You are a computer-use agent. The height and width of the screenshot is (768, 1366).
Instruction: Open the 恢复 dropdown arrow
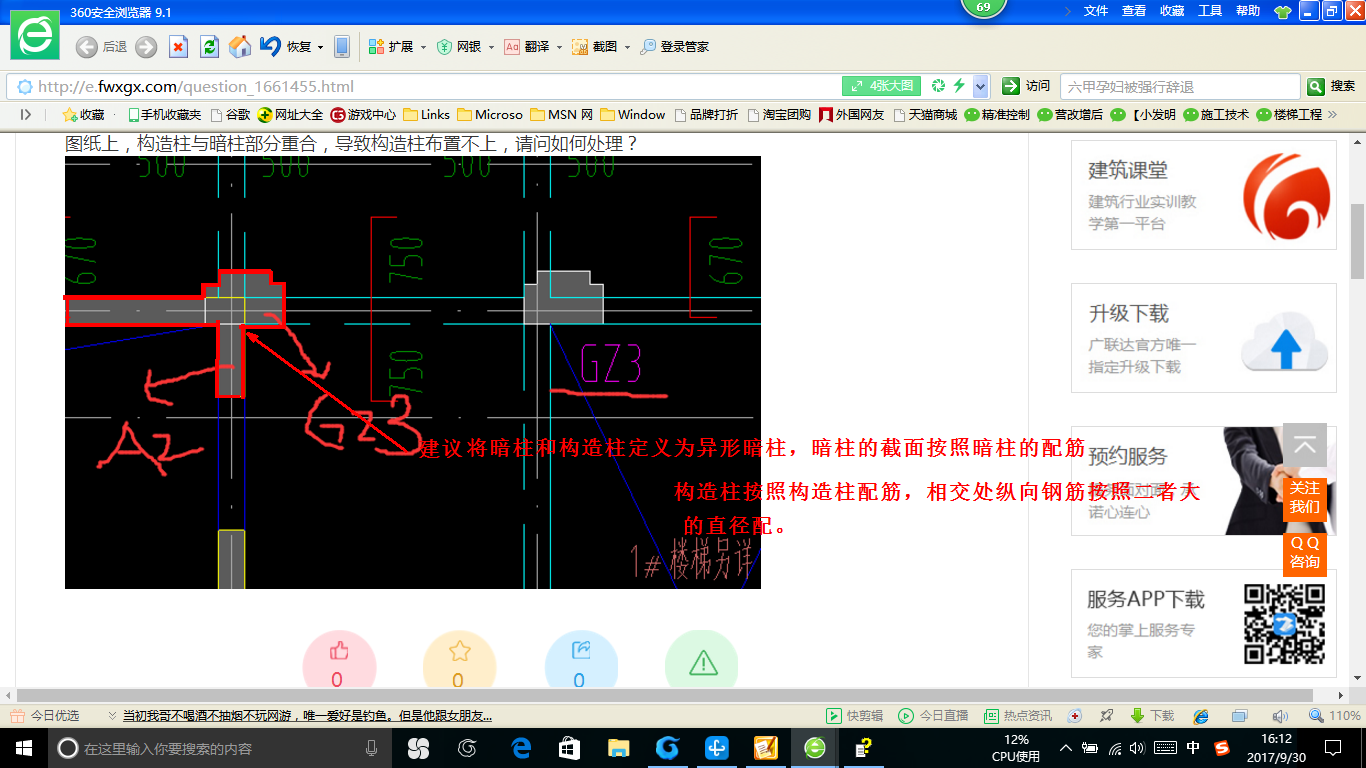(x=320, y=47)
